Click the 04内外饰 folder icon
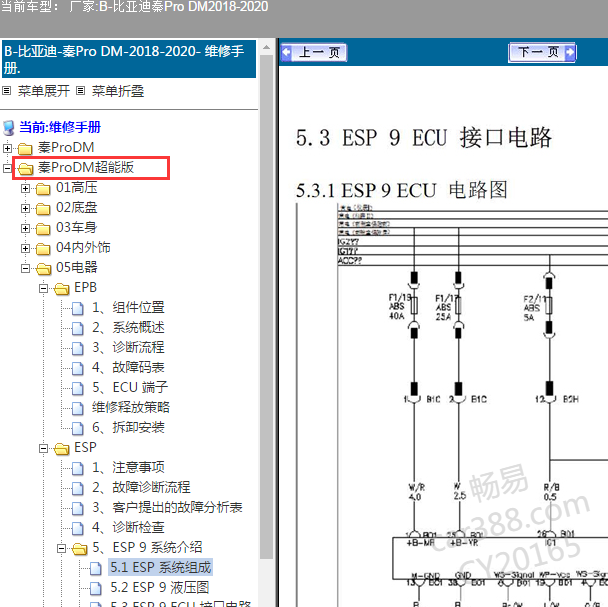 pyautogui.click(x=43, y=249)
